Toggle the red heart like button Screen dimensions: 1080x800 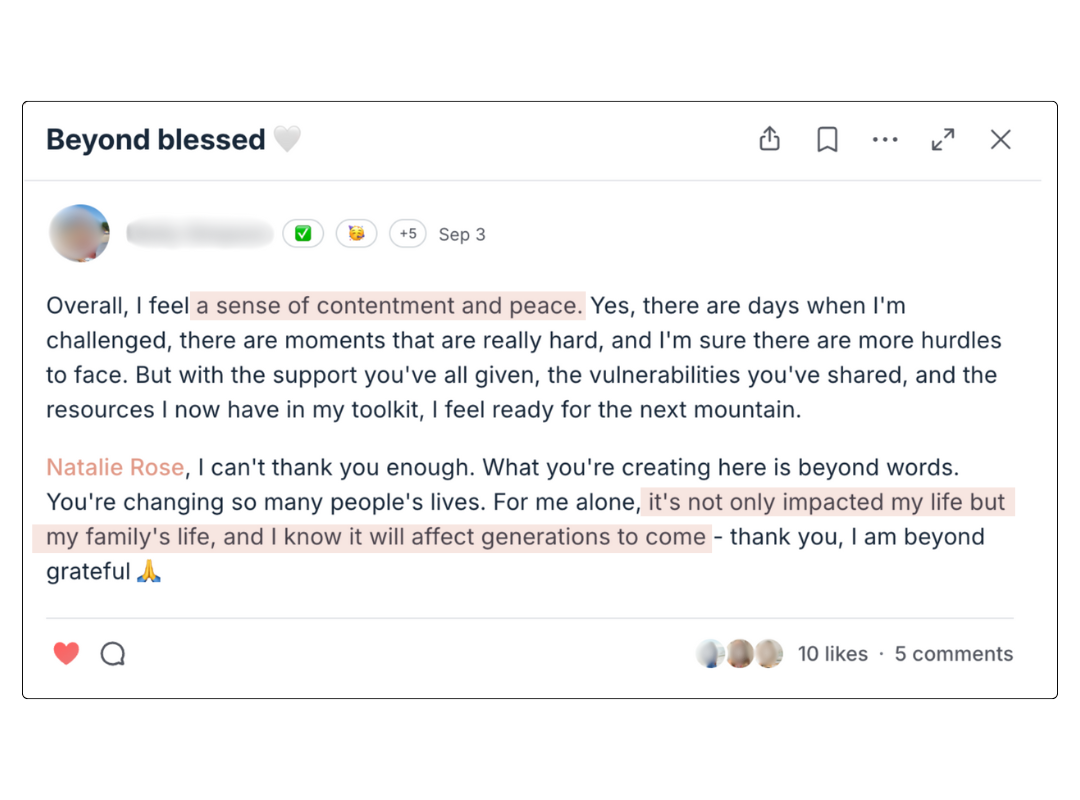[x=66, y=654]
